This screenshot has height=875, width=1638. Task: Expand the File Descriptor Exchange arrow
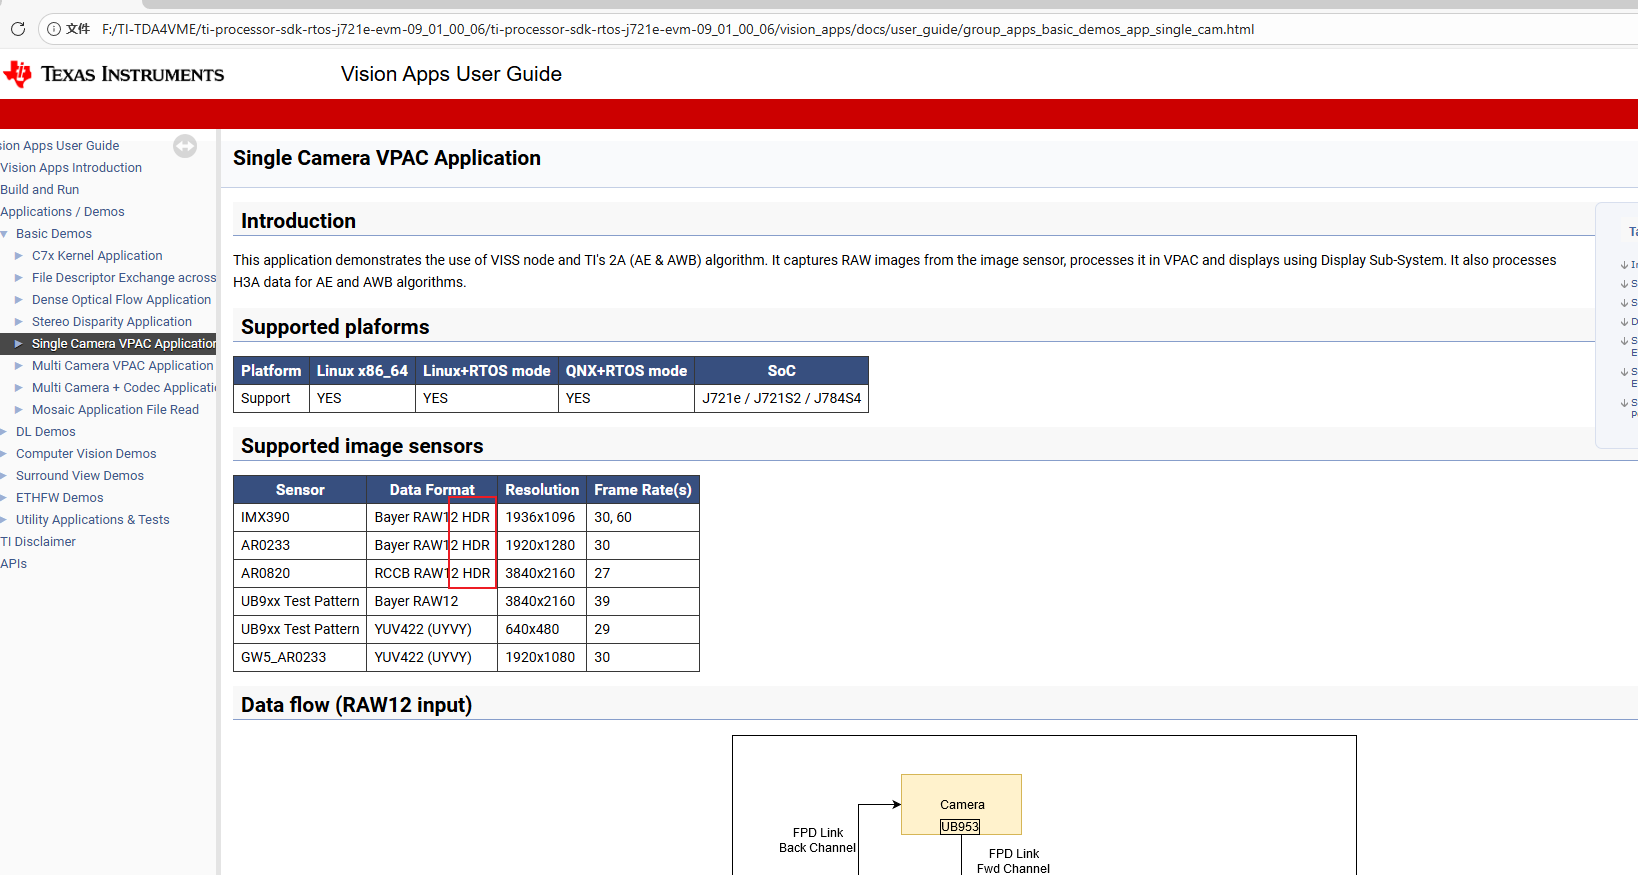(19, 278)
